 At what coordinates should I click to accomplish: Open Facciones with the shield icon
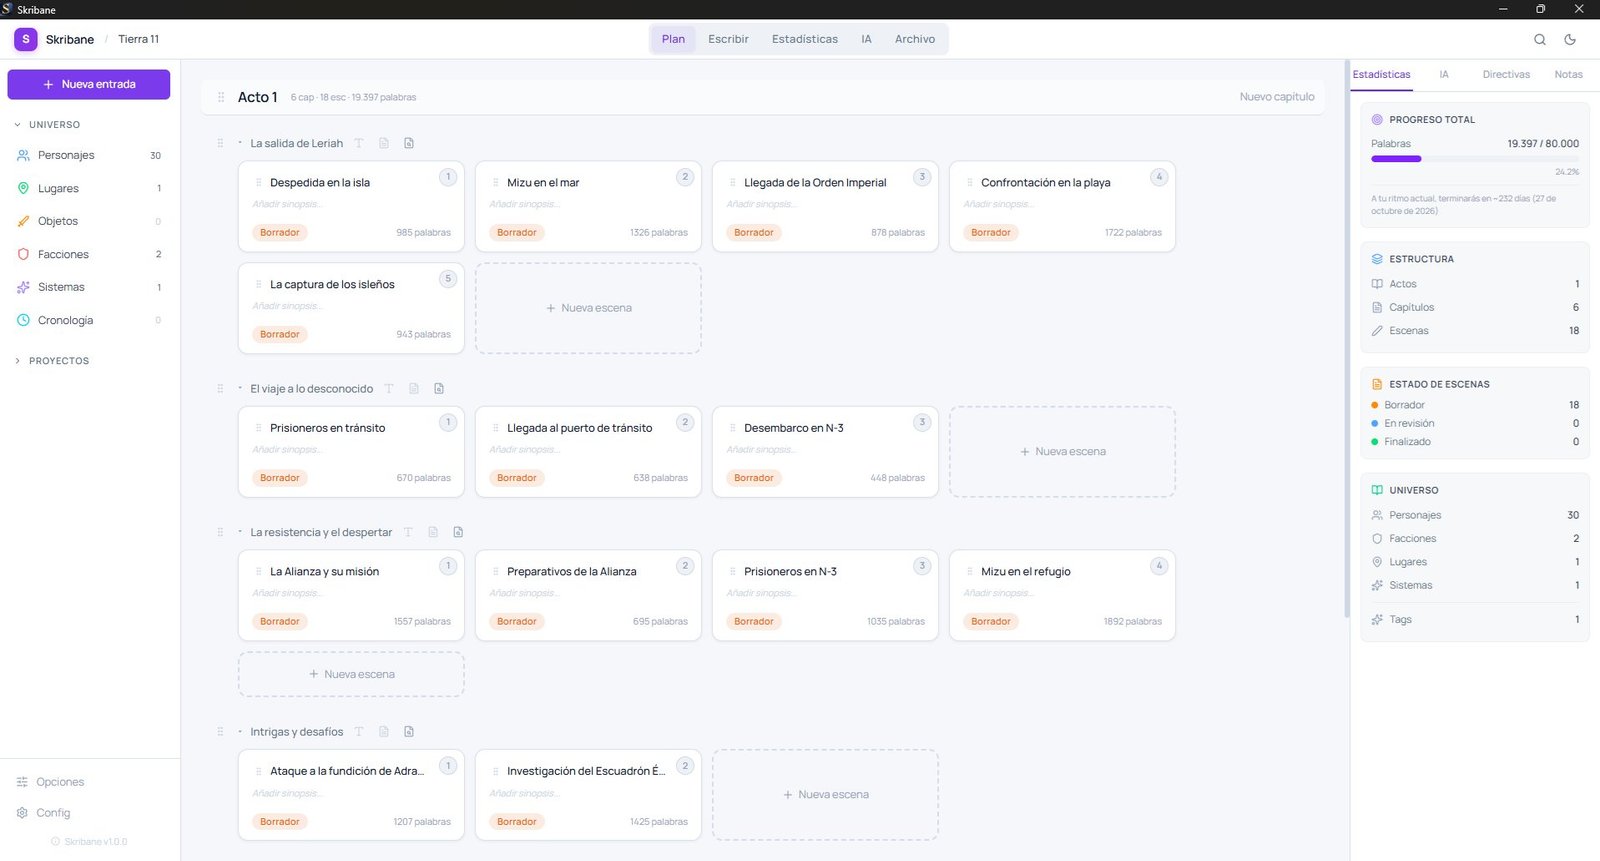pyautogui.click(x=63, y=254)
